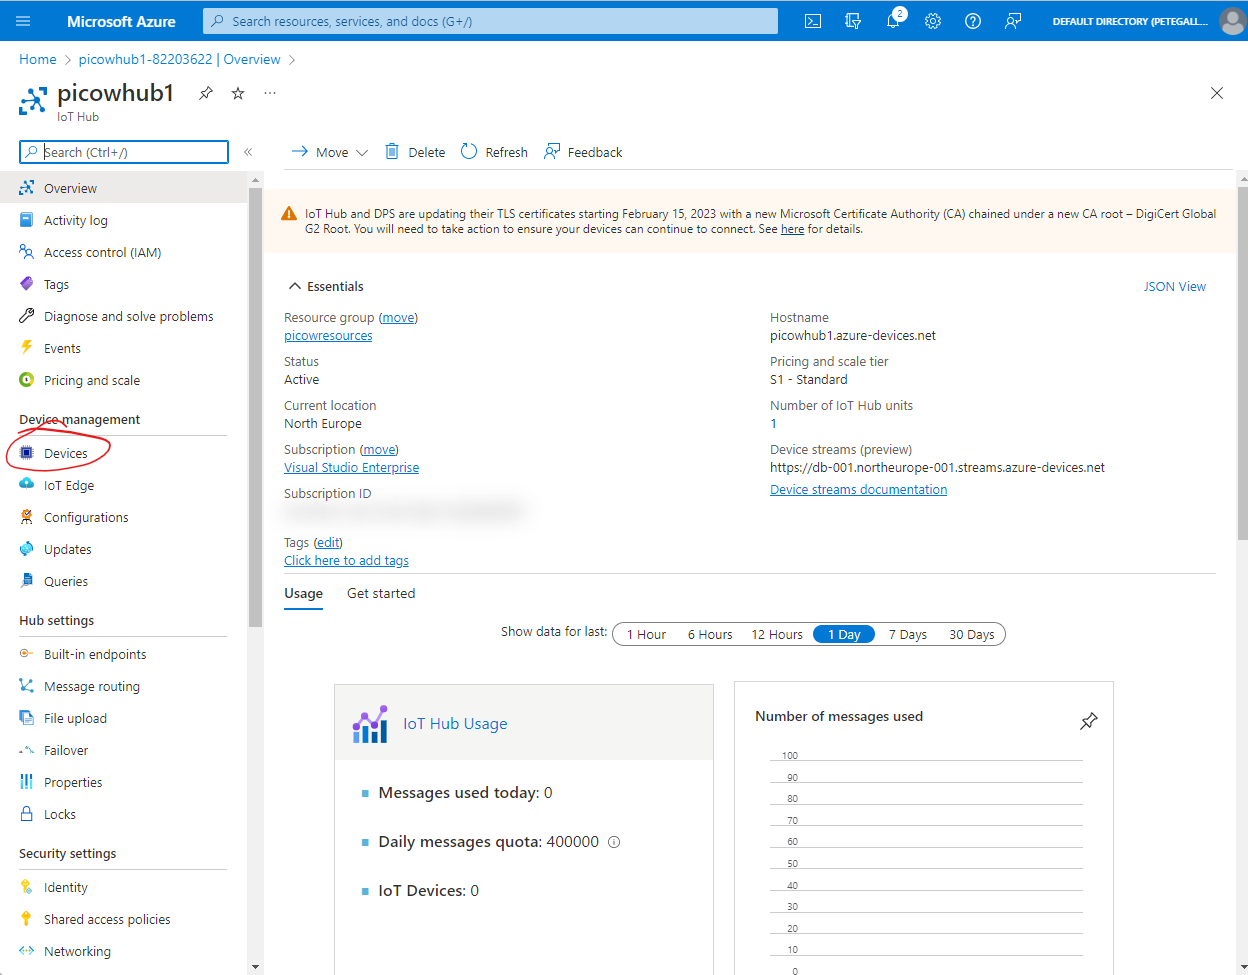
Task: Show data for last 7 Days
Action: point(908,634)
